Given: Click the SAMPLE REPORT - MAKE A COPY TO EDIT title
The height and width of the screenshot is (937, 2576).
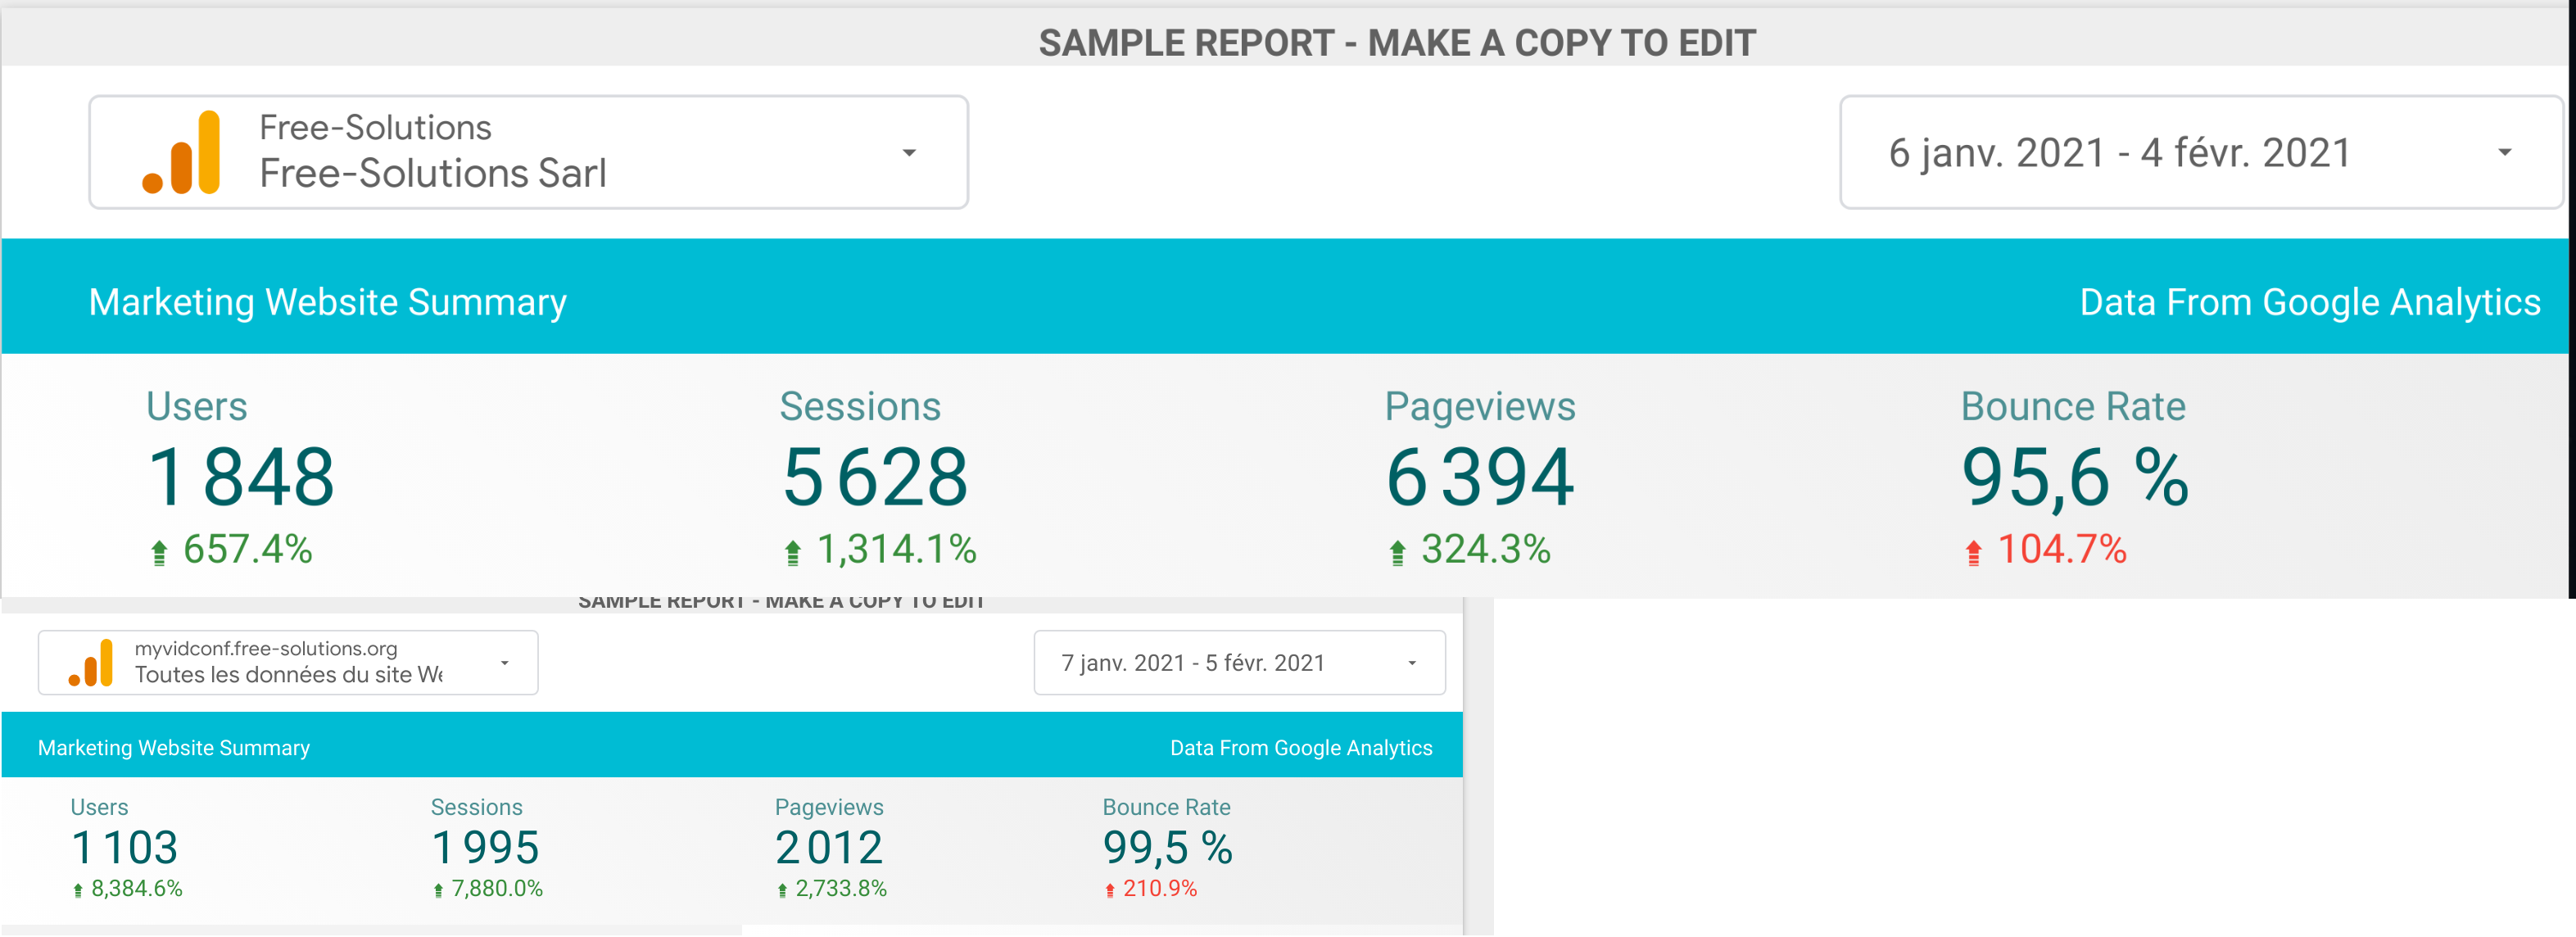Looking at the screenshot, I should [1397, 43].
